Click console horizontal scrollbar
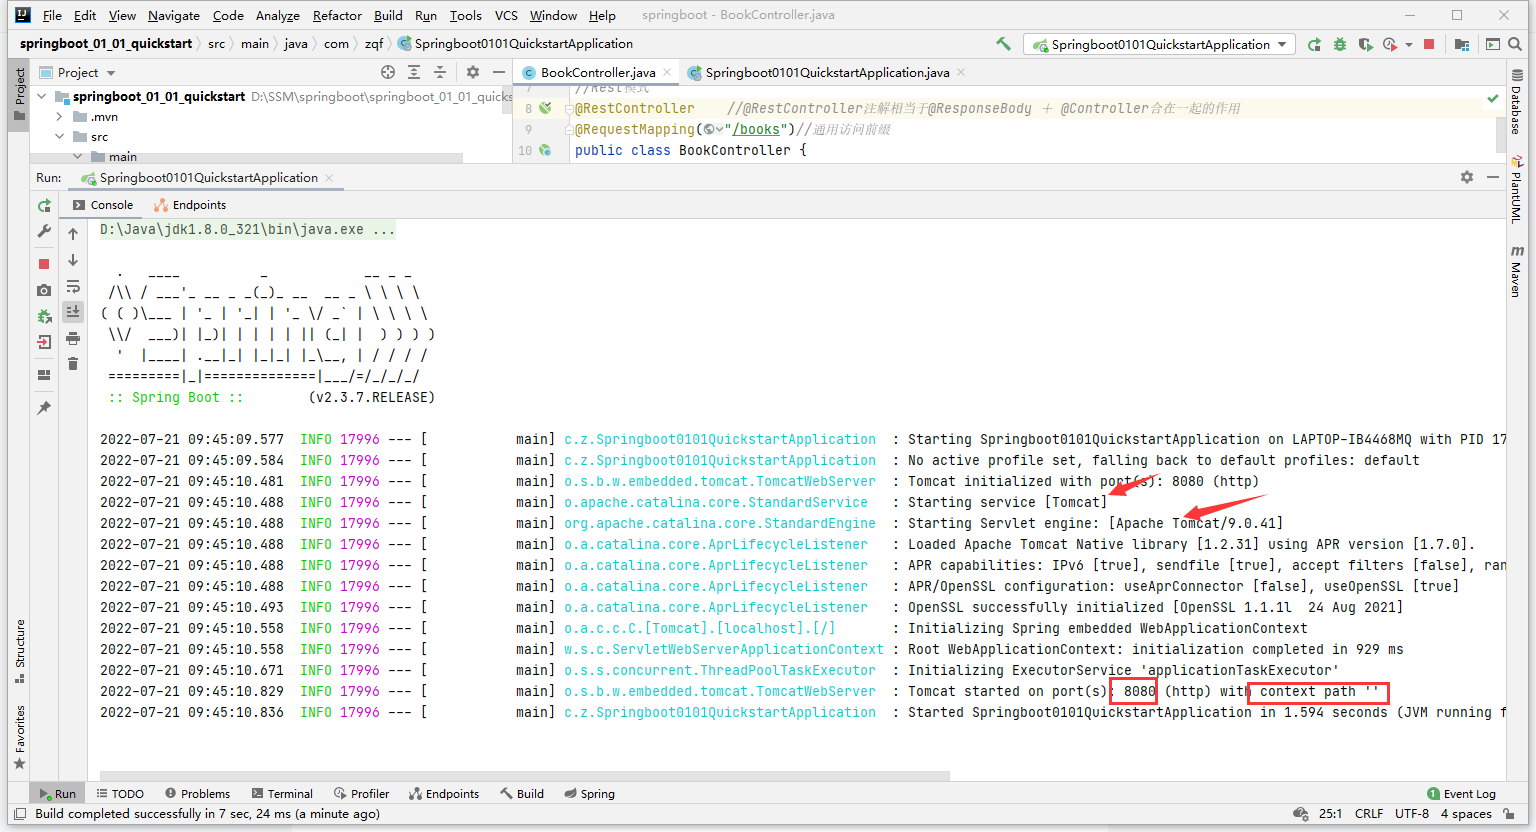Viewport: 1536px width, 832px height. tap(524, 775)
